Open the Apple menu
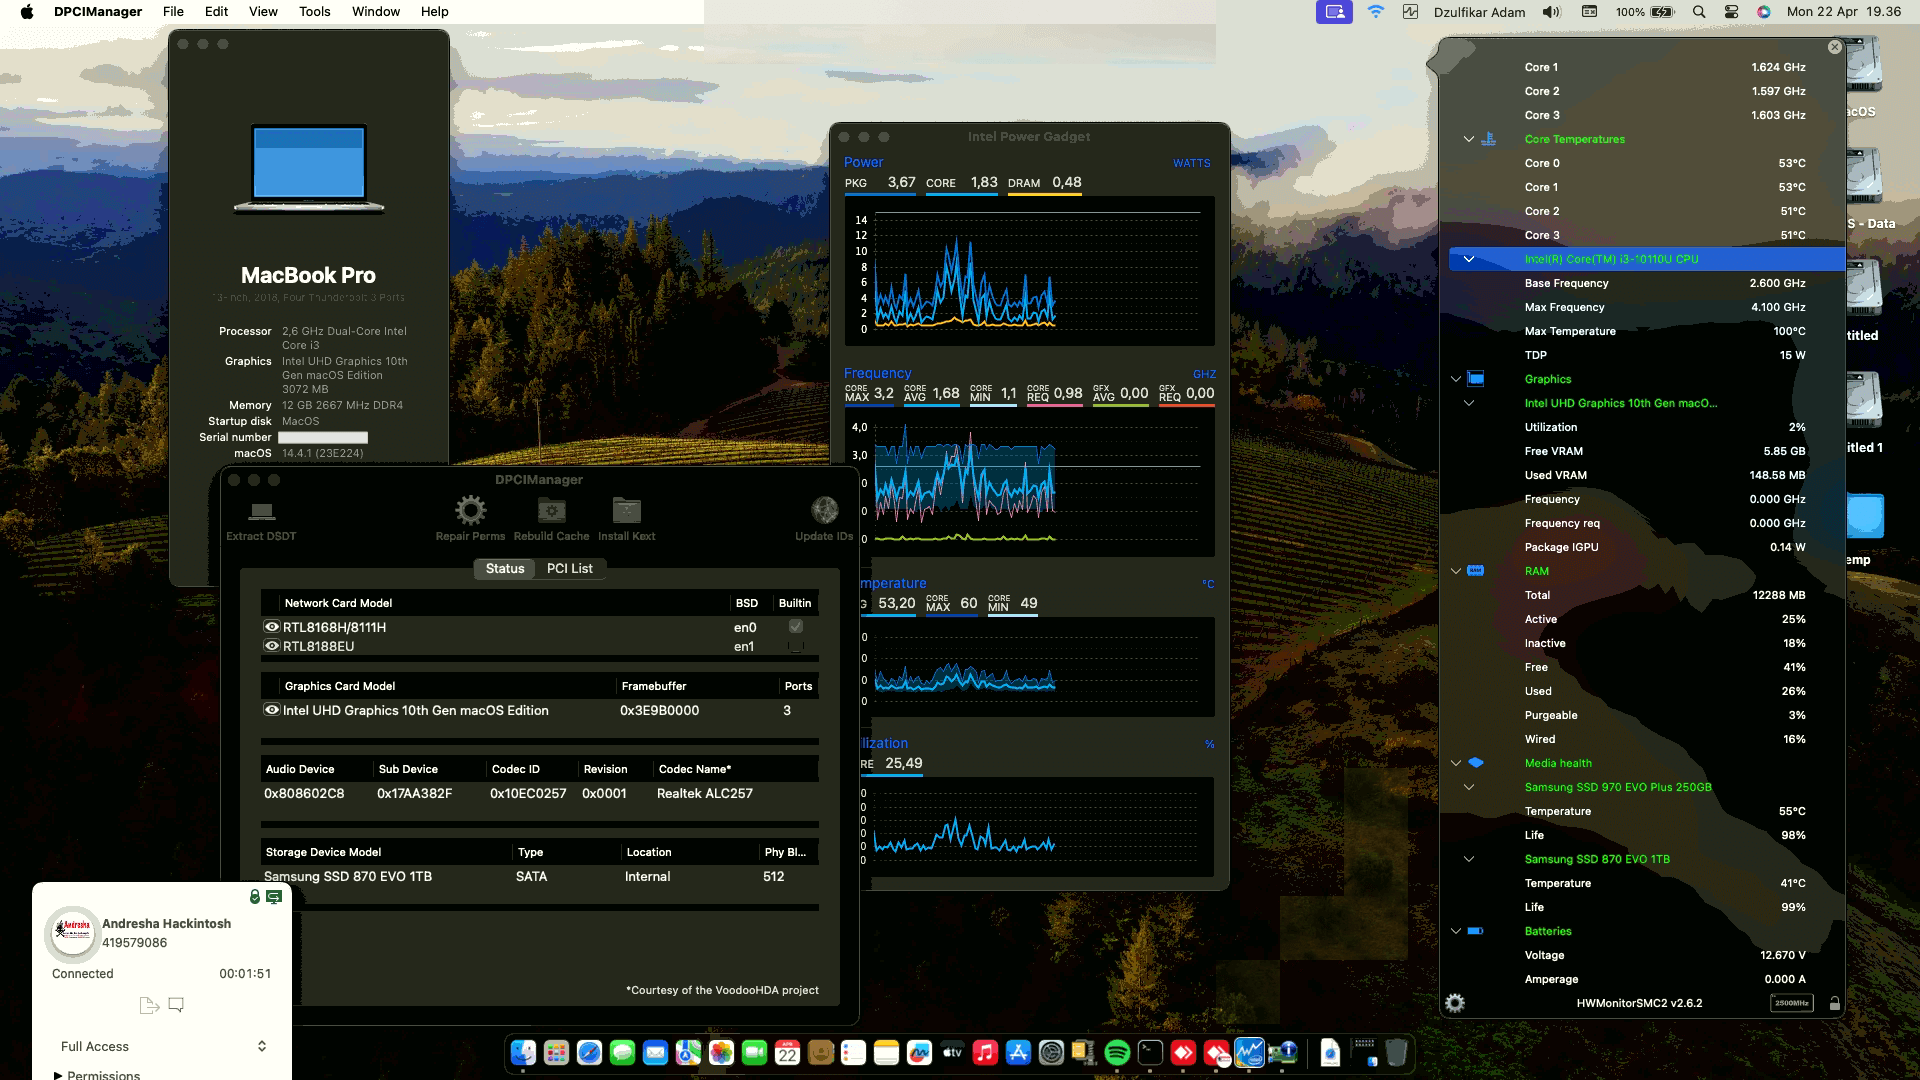This screenshot has height=1080, width=1920. point(27,12)
